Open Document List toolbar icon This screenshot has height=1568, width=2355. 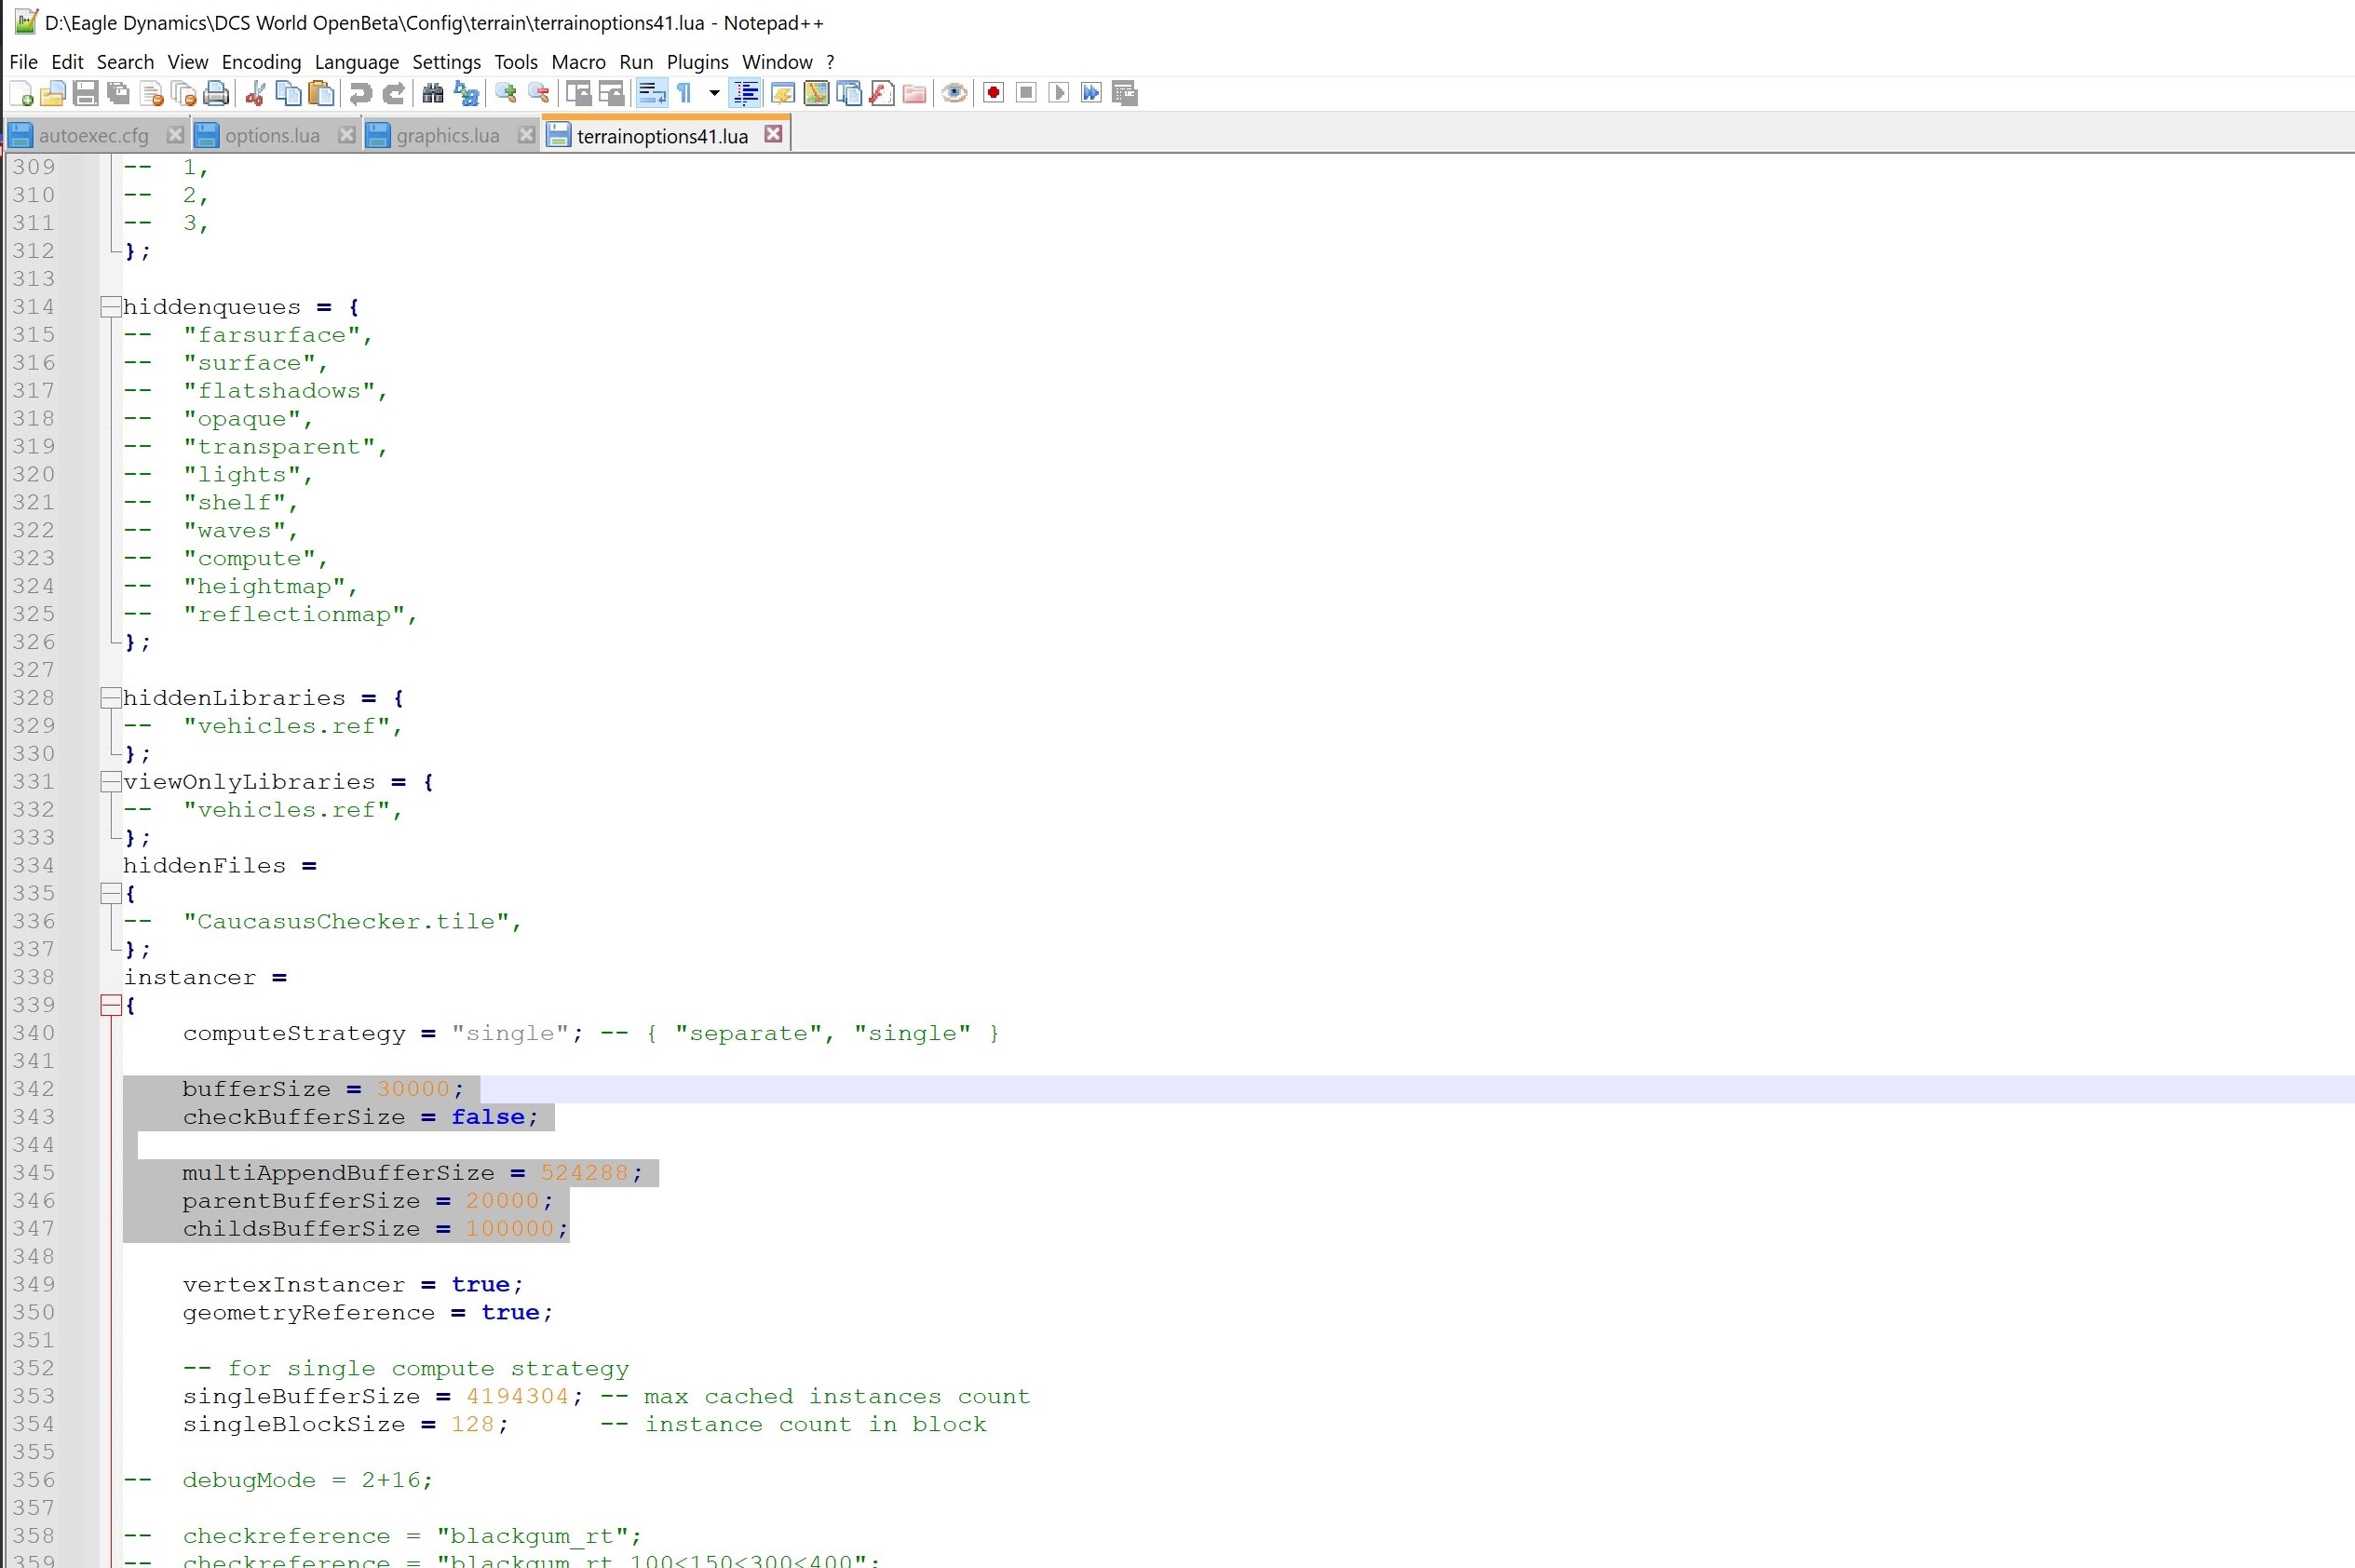(x=849, y=94)
